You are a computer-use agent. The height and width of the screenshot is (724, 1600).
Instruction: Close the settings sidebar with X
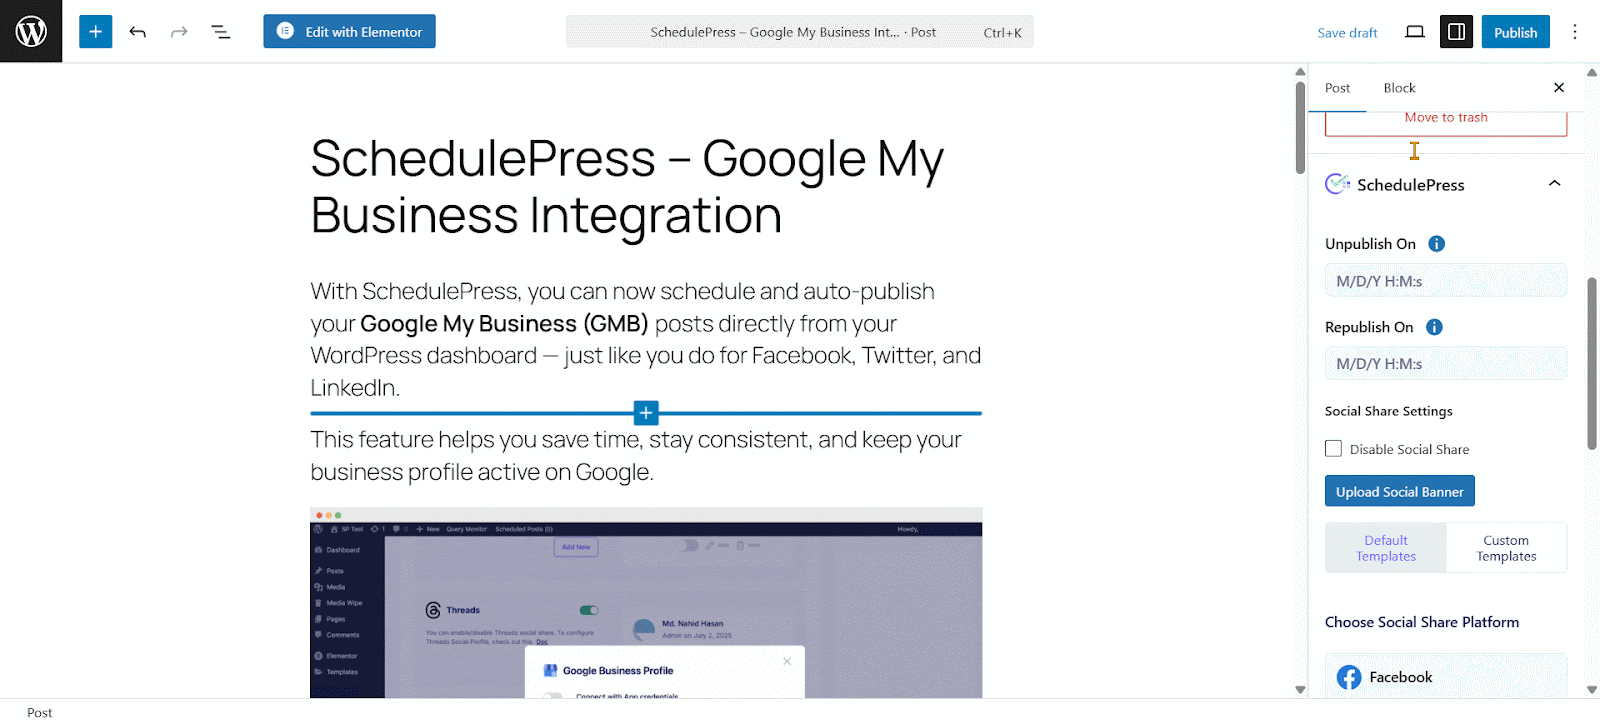pos(1558,88)
